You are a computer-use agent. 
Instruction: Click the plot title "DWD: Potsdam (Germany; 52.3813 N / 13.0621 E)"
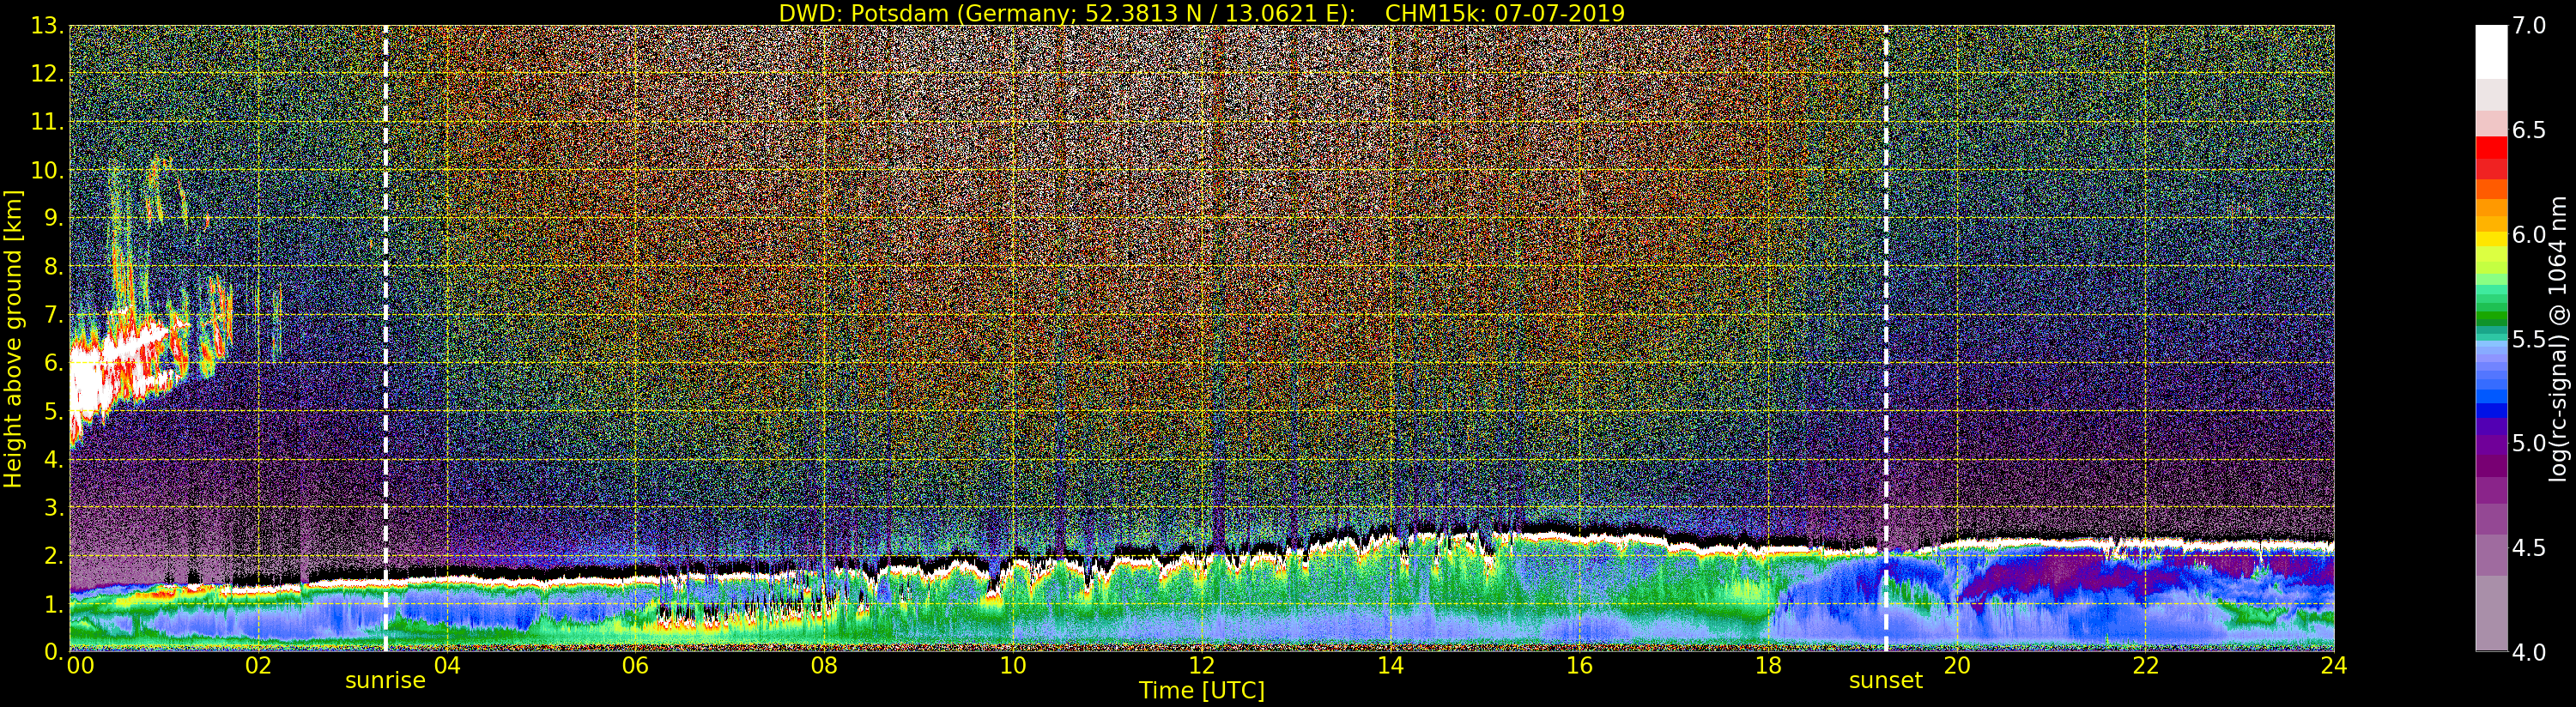[1066, 13]
